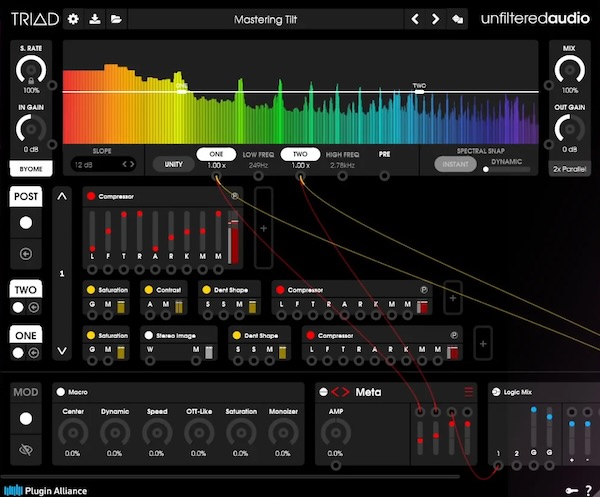Select the POST row tab
Viewport: 600px width, 497px height.
(x=26, y=196)
